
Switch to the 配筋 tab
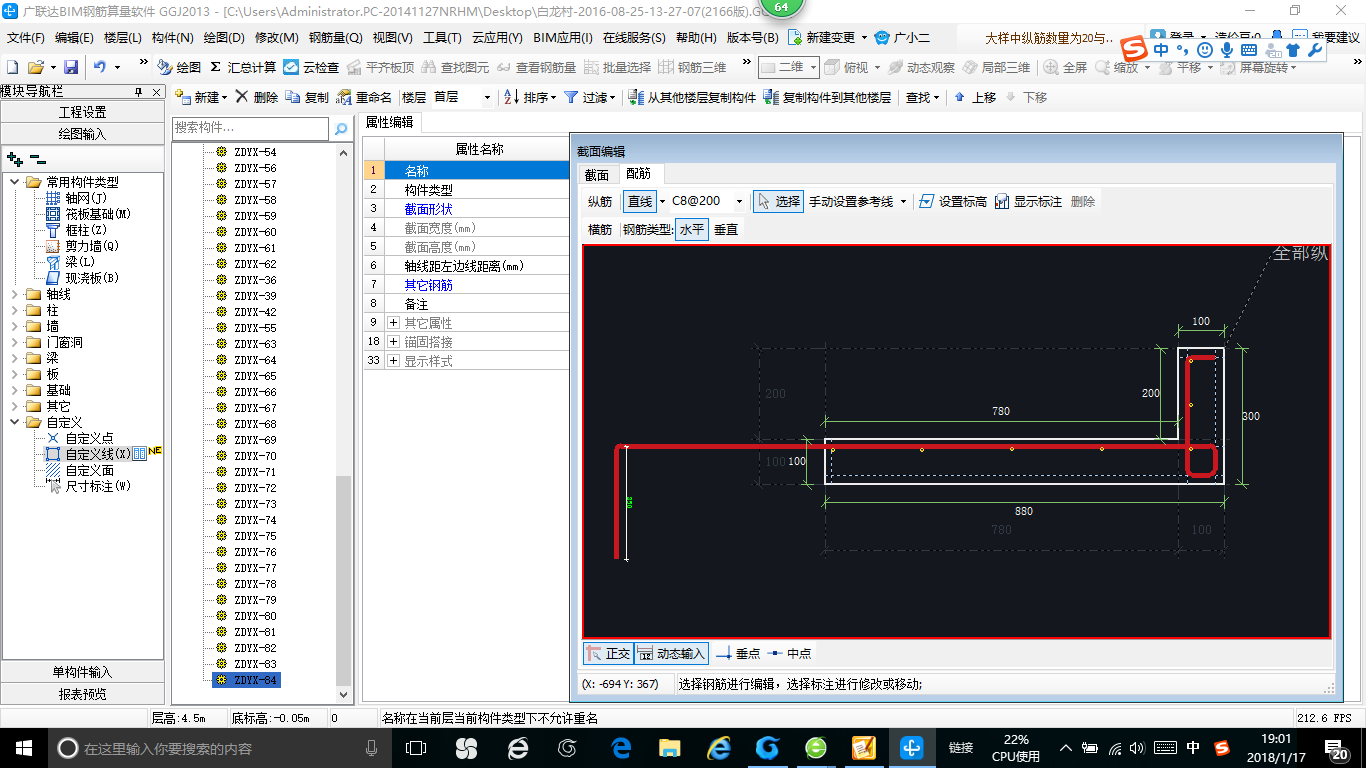[x=638, y=174]
